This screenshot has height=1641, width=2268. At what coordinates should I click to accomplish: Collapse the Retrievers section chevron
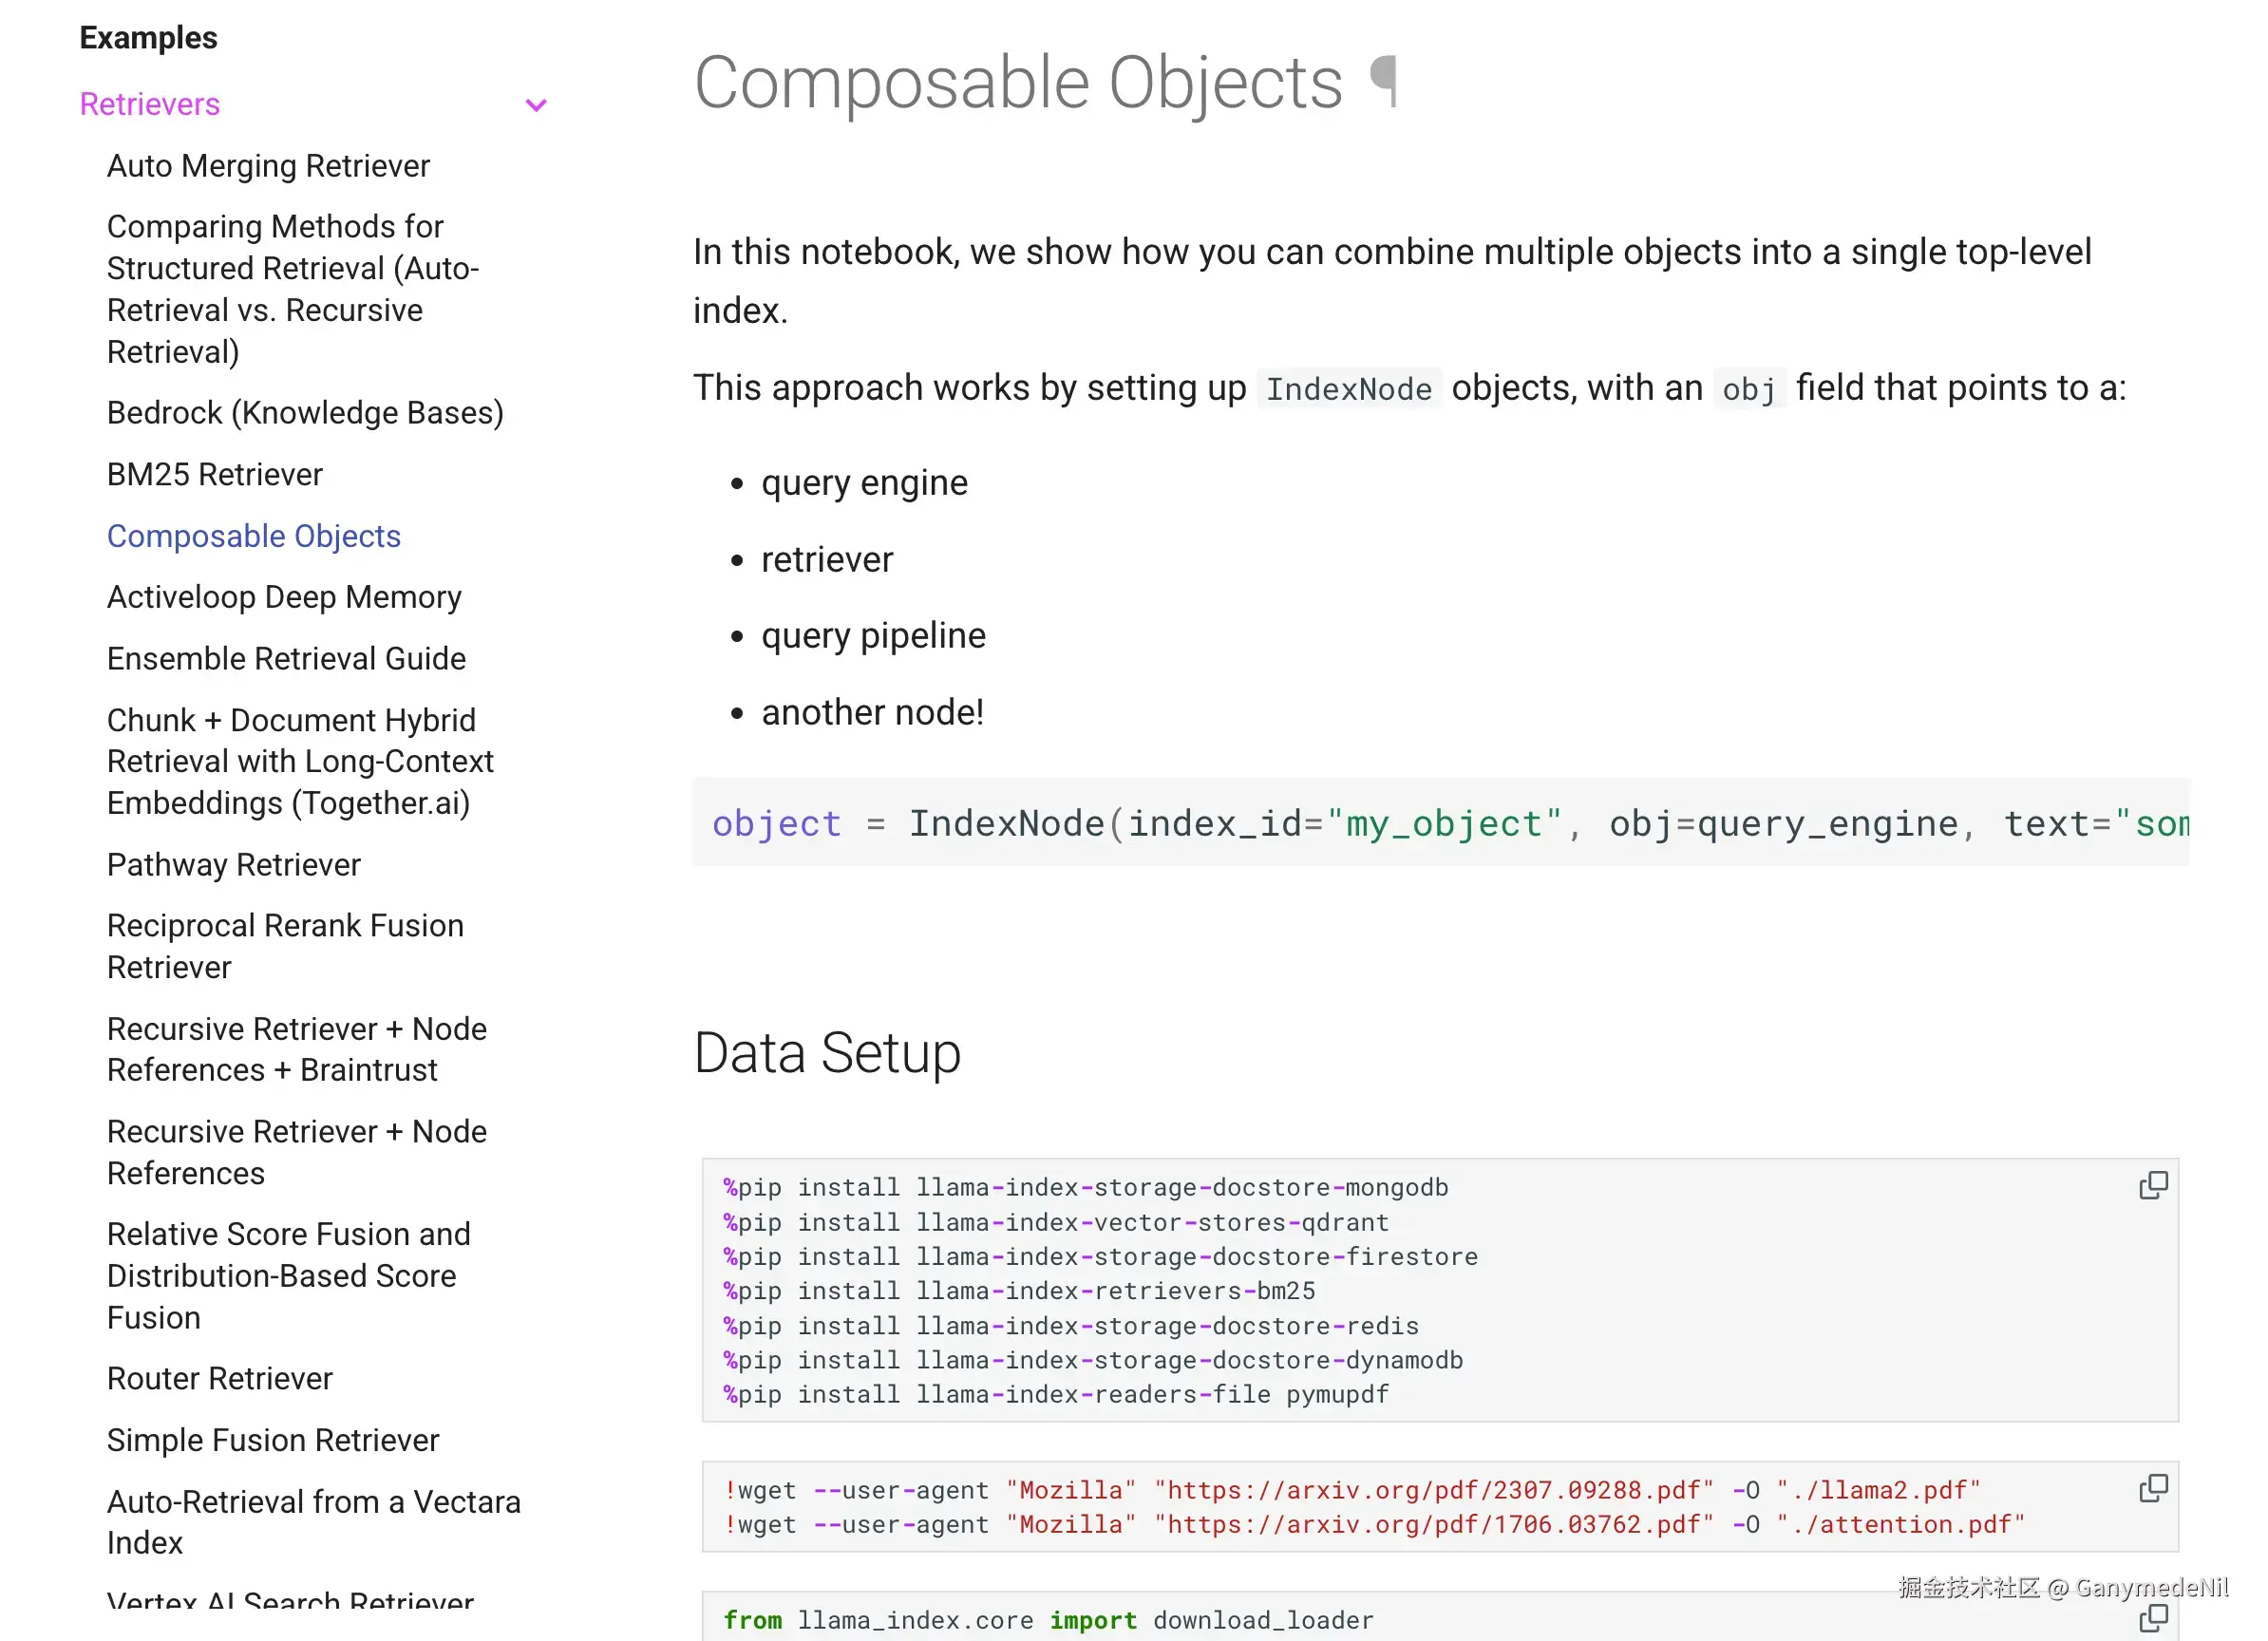[536, 105]
